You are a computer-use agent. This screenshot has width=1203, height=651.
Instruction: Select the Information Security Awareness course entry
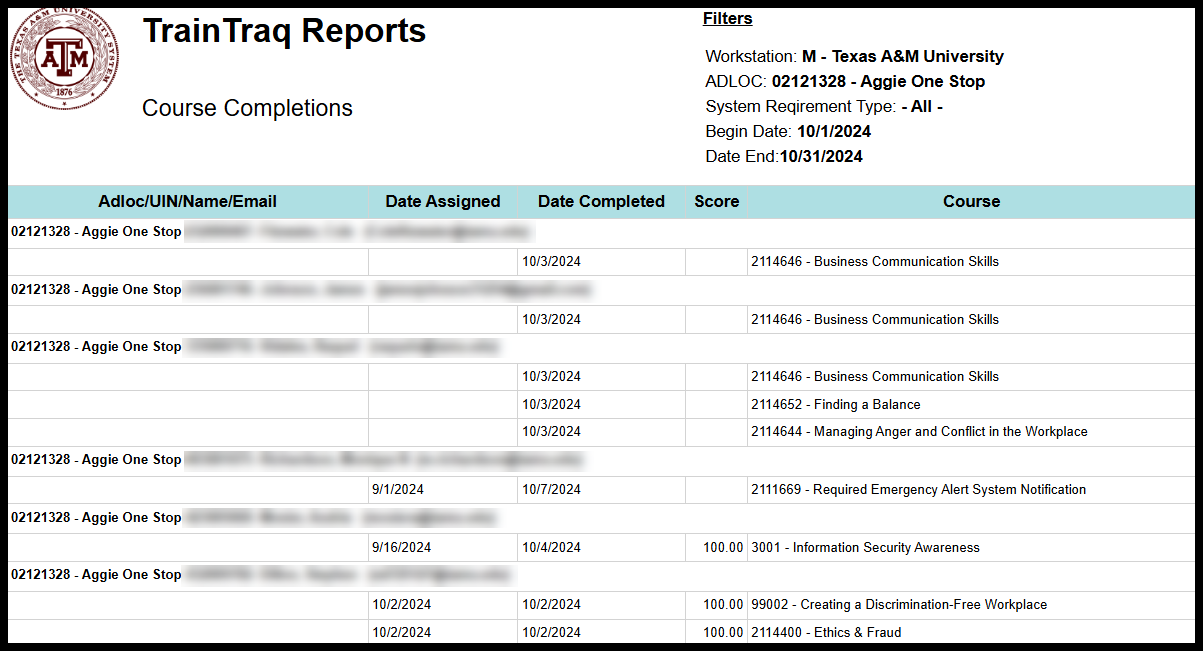pos(865,548)
